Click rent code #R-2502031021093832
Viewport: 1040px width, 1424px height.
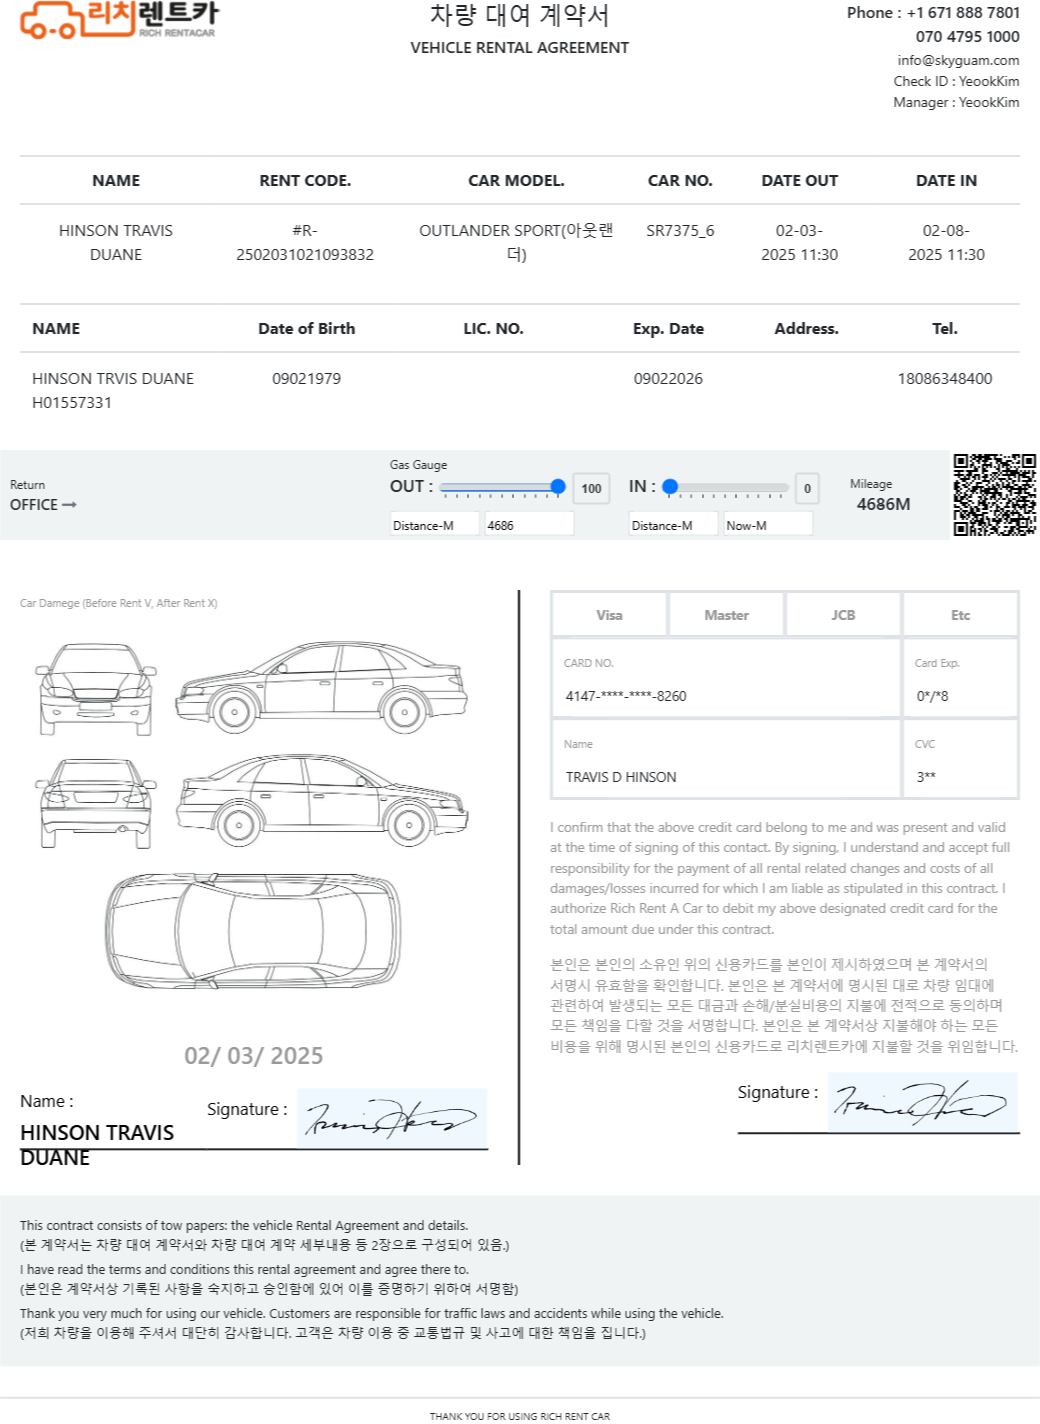click(x=305, y=242)
